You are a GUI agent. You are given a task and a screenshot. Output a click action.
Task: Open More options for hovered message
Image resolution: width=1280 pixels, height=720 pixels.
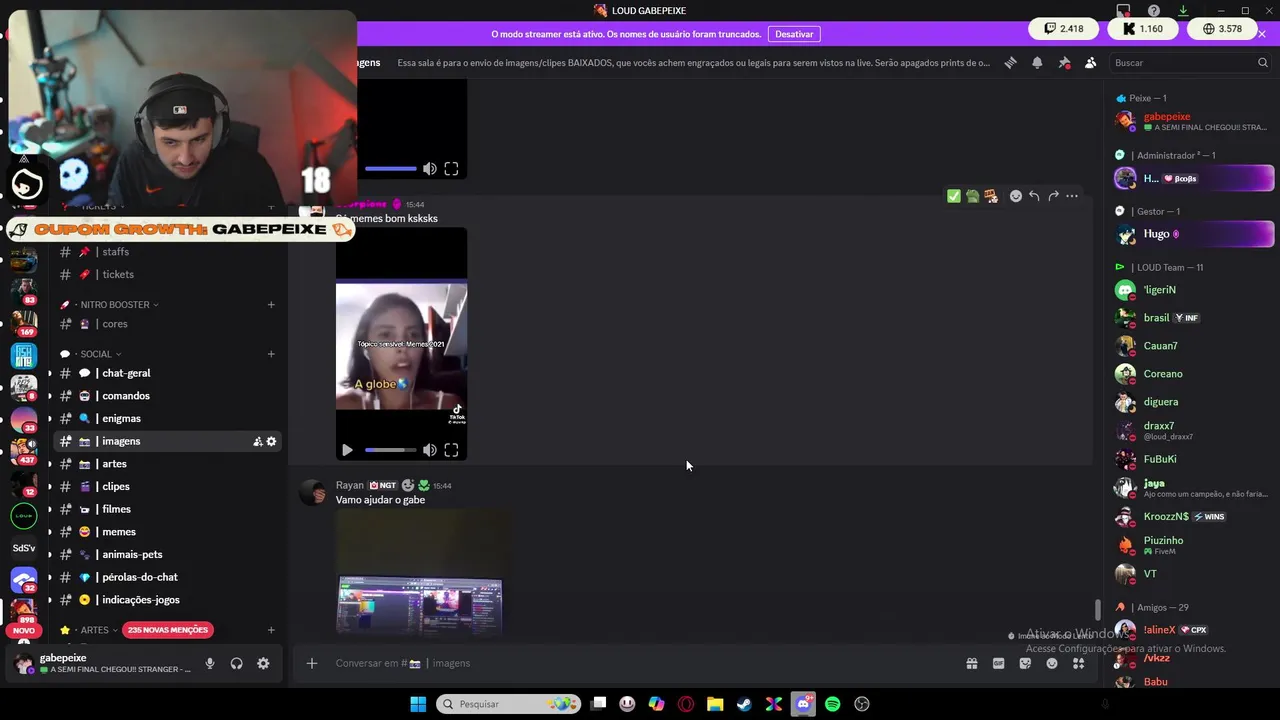pyautogui.click(x=1072, y=196)
